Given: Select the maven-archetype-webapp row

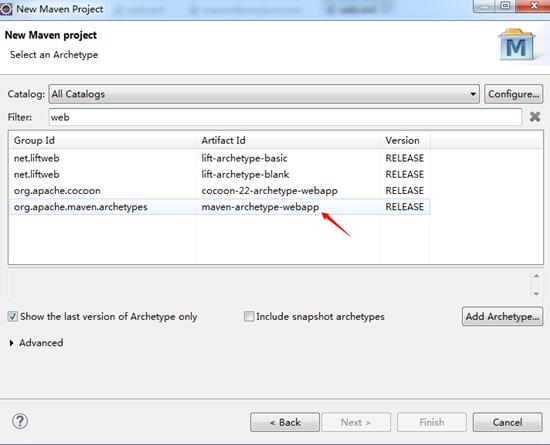Looking at the screenshot, I should [220, 207].
